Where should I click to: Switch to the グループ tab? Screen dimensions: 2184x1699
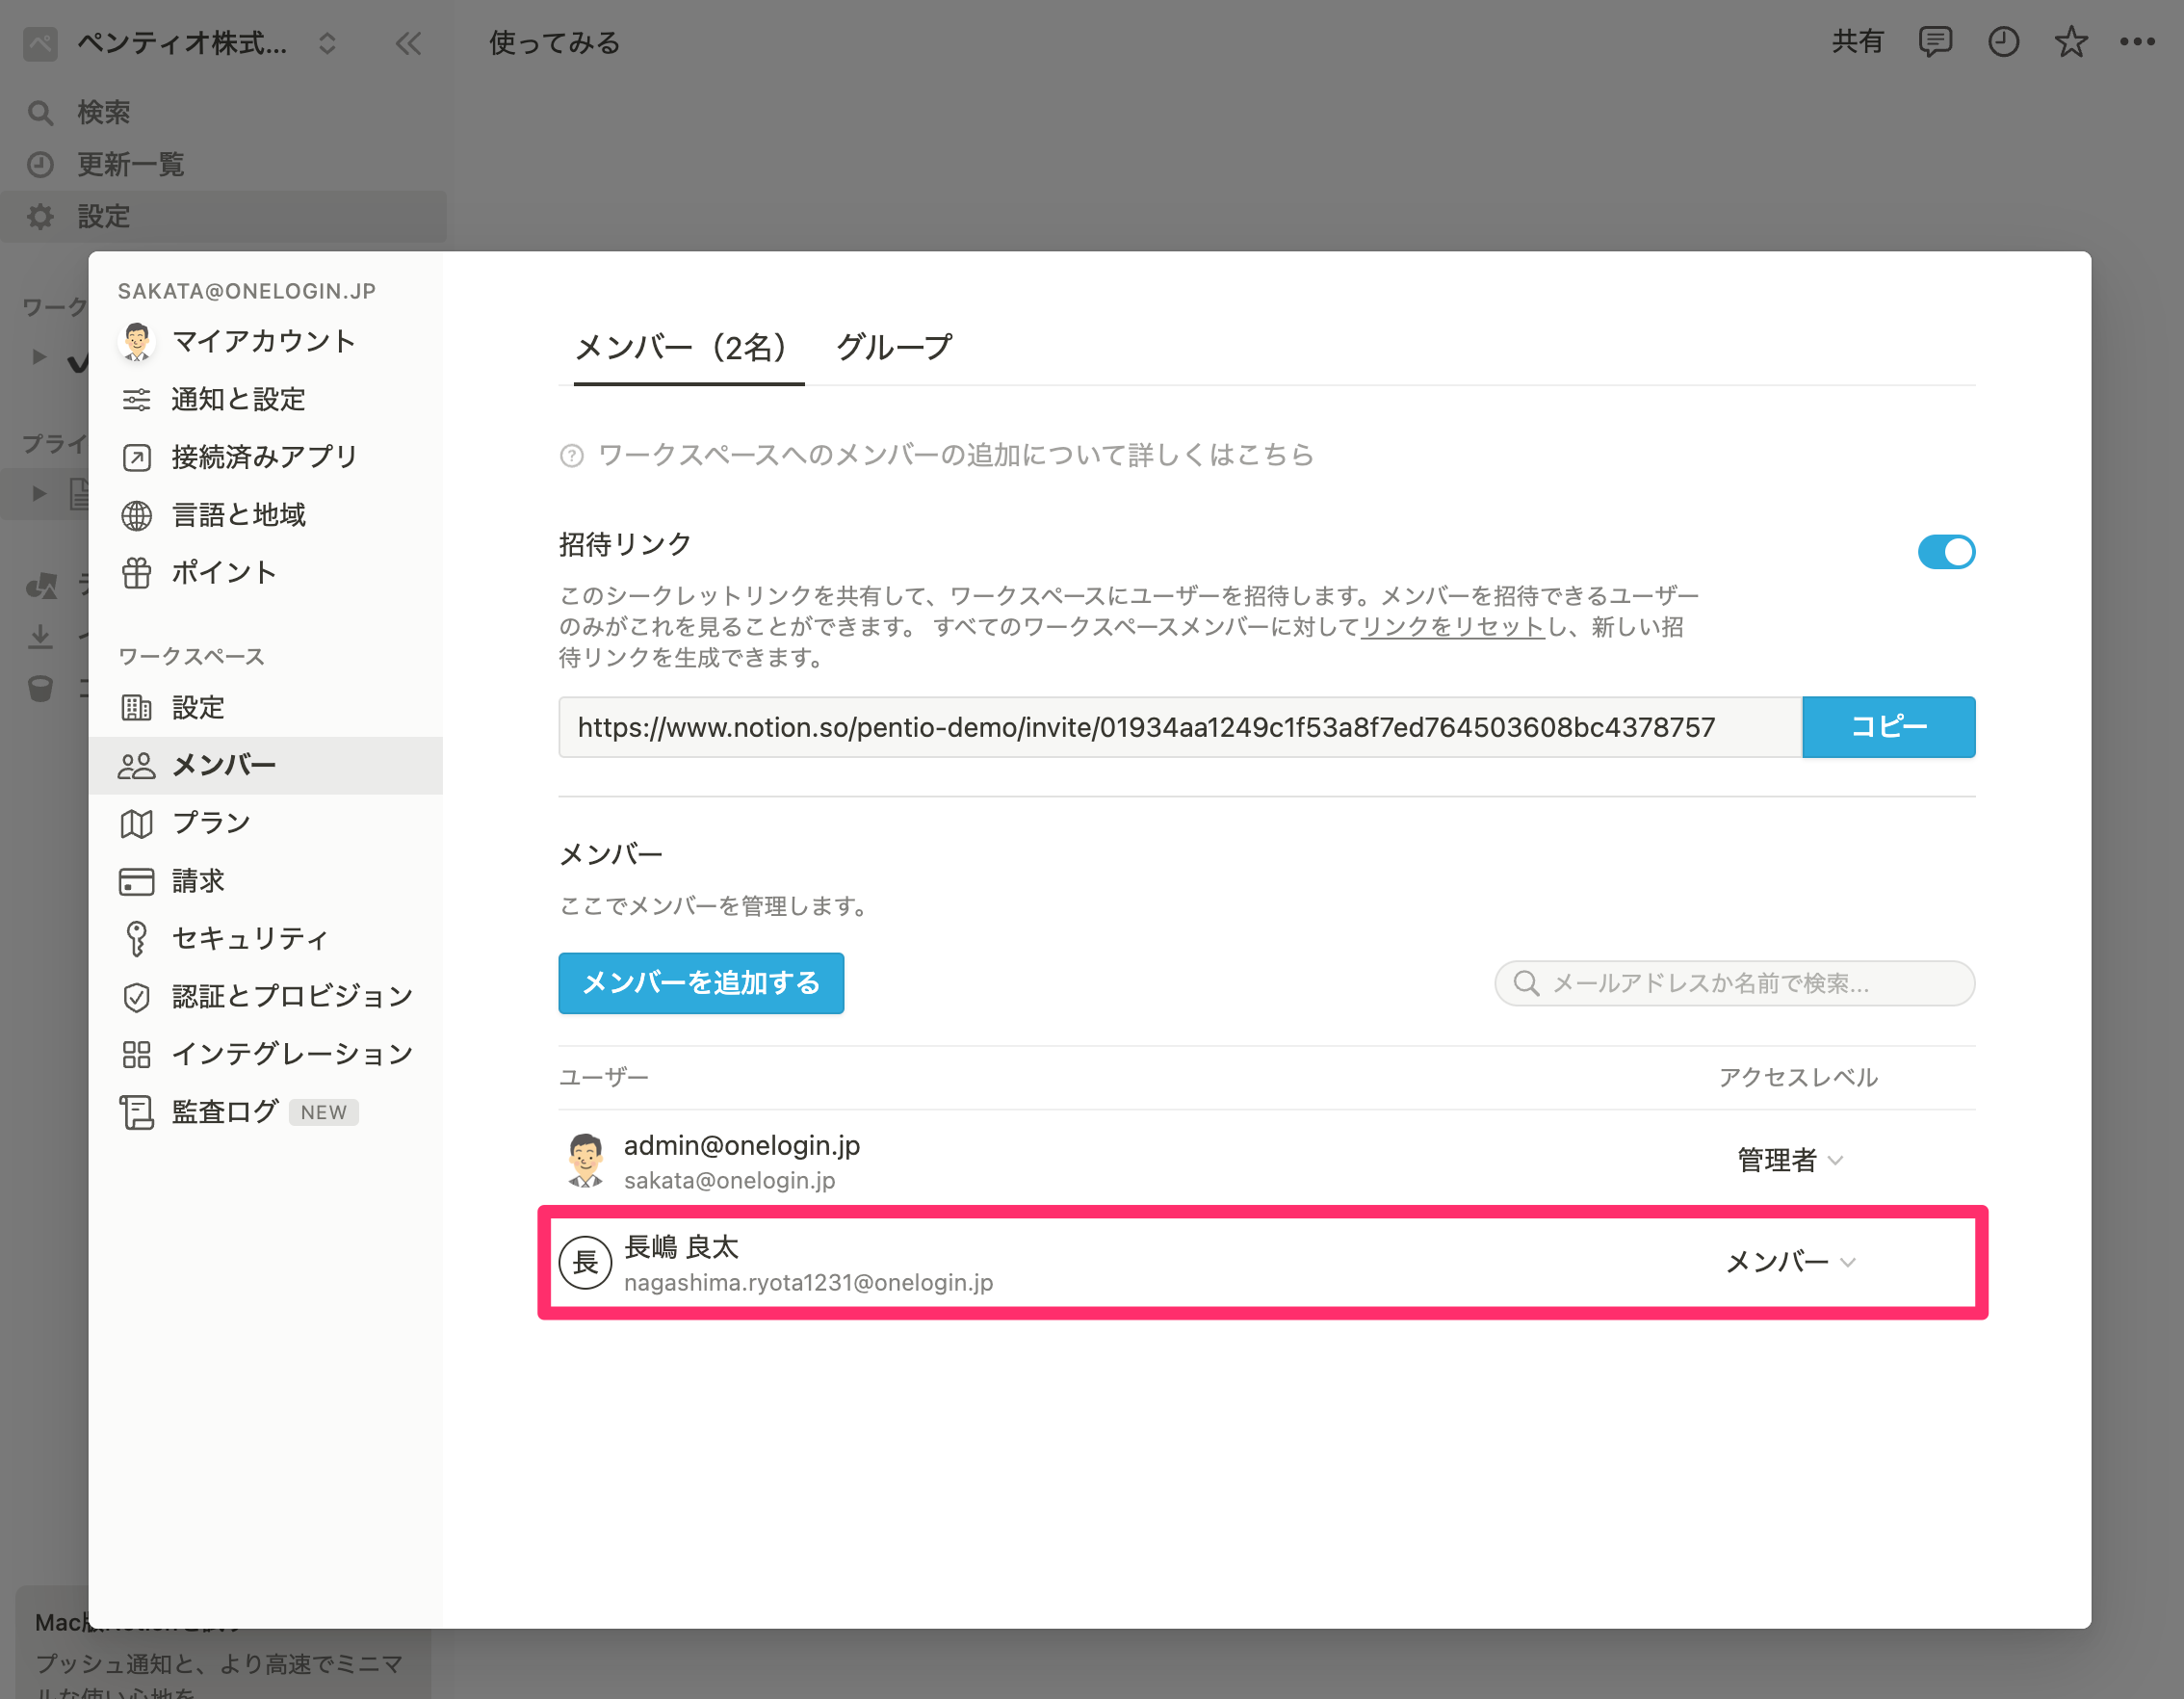coord(893,347)
